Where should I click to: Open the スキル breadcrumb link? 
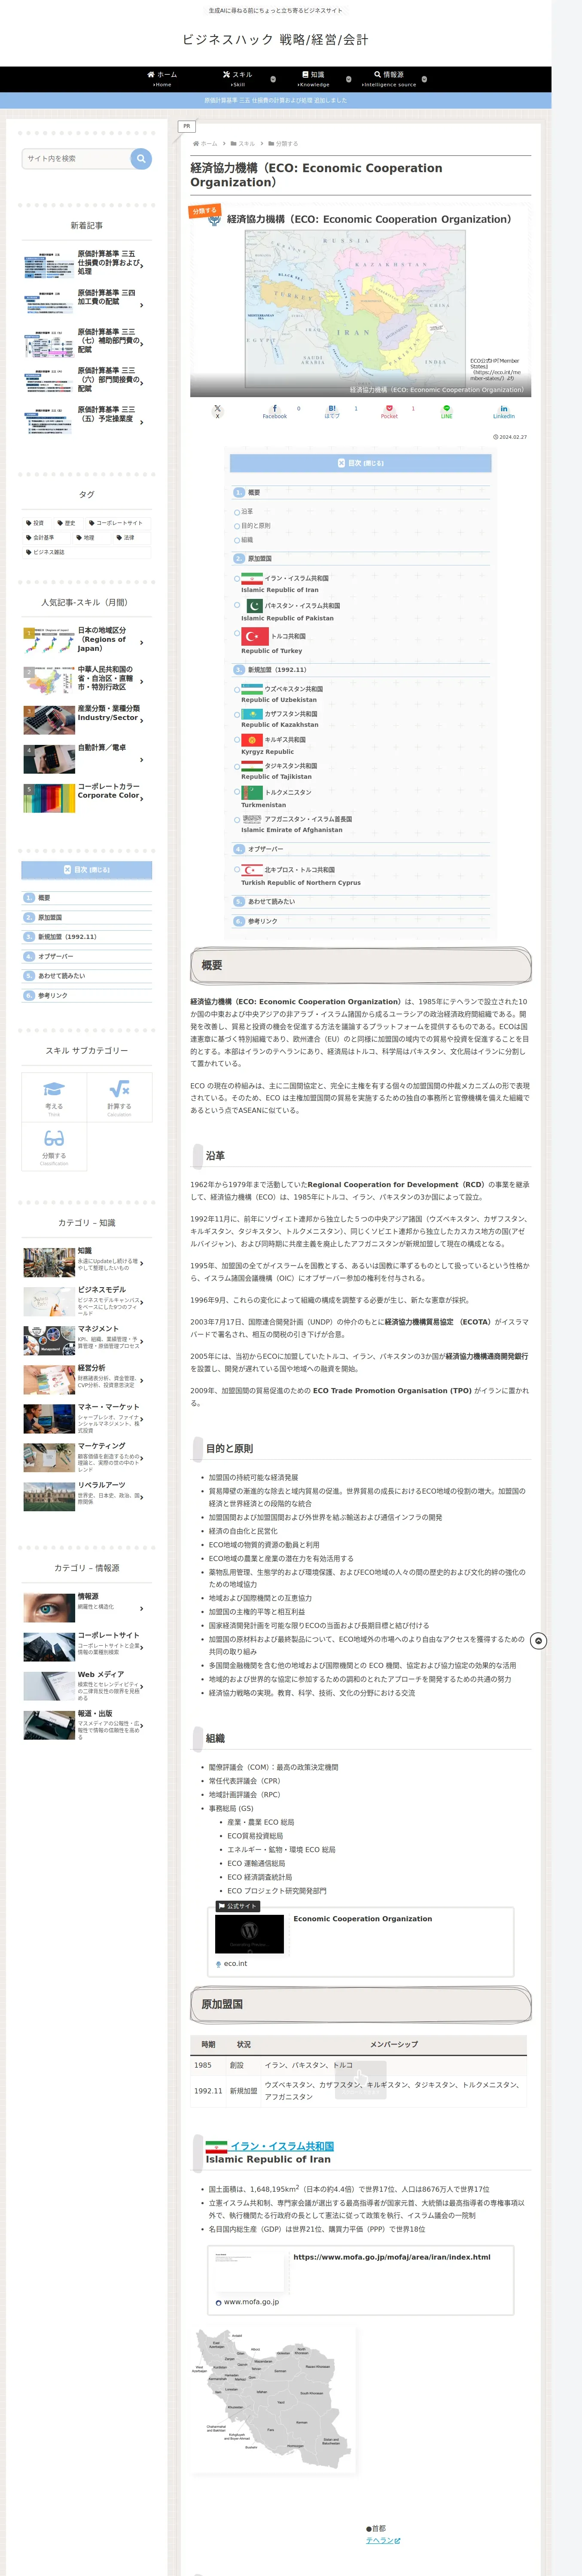pos(246,144)
